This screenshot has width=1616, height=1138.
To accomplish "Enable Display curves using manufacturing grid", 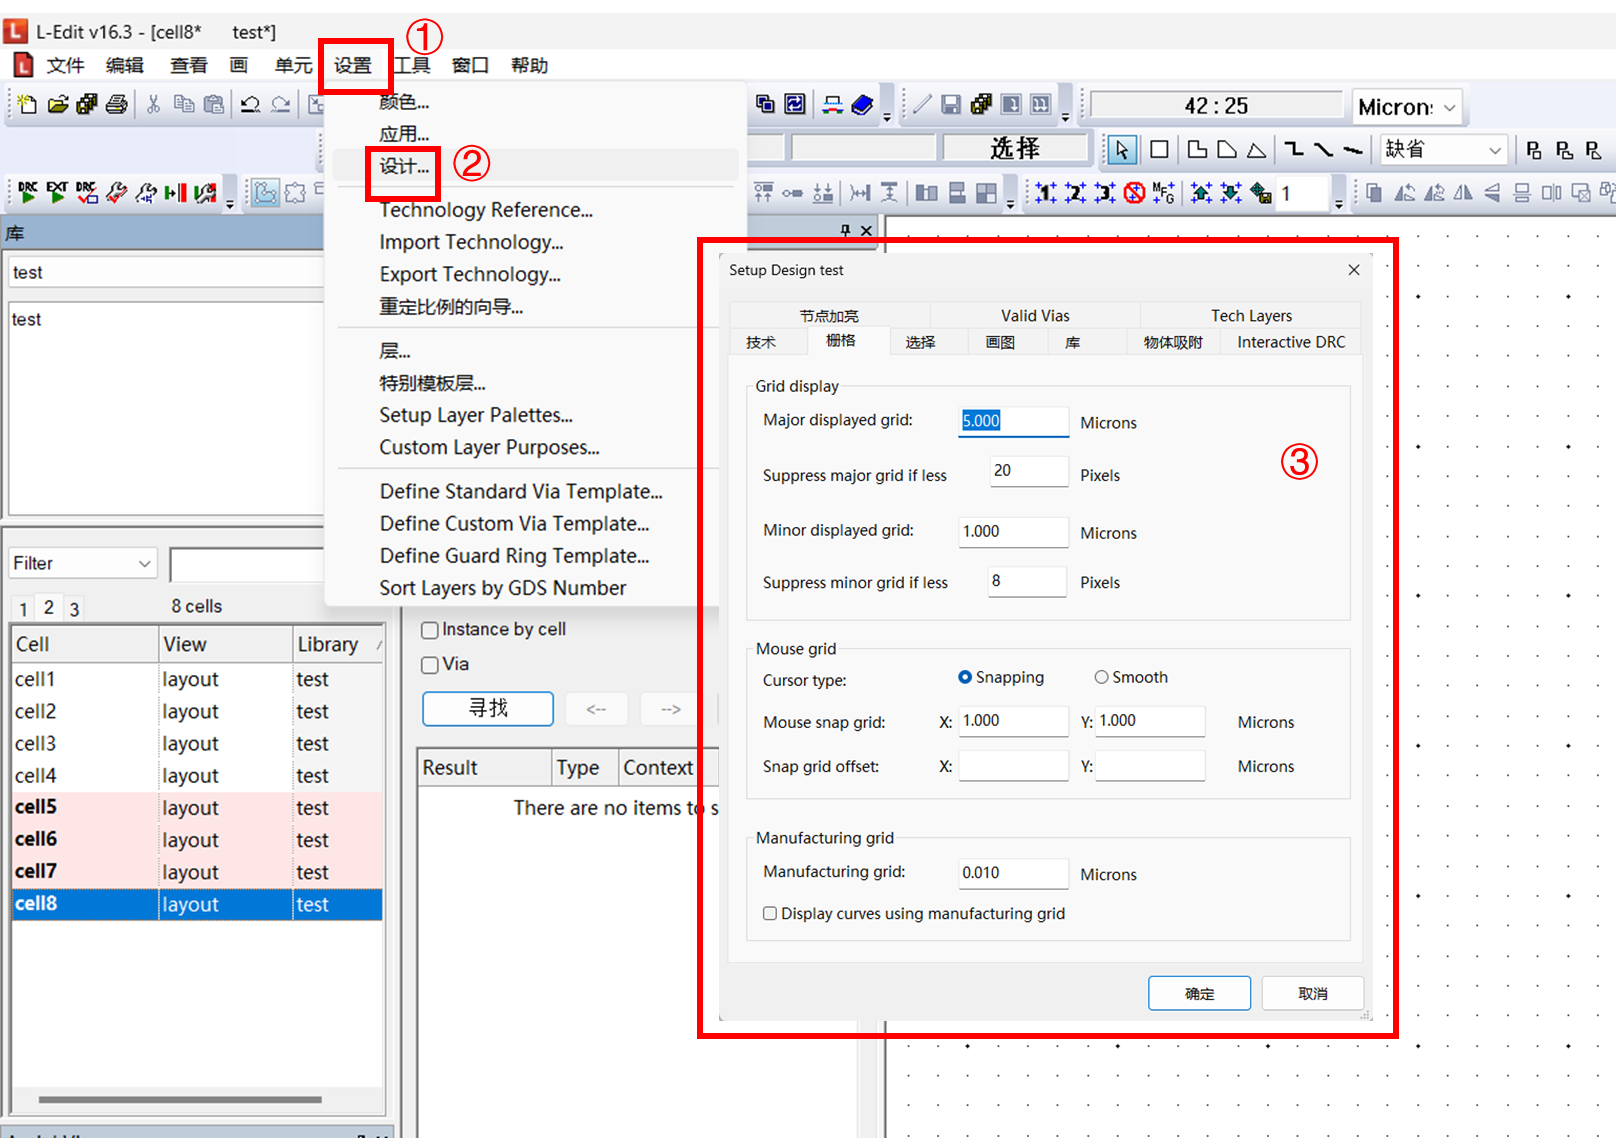I will [x=770, y=913].
